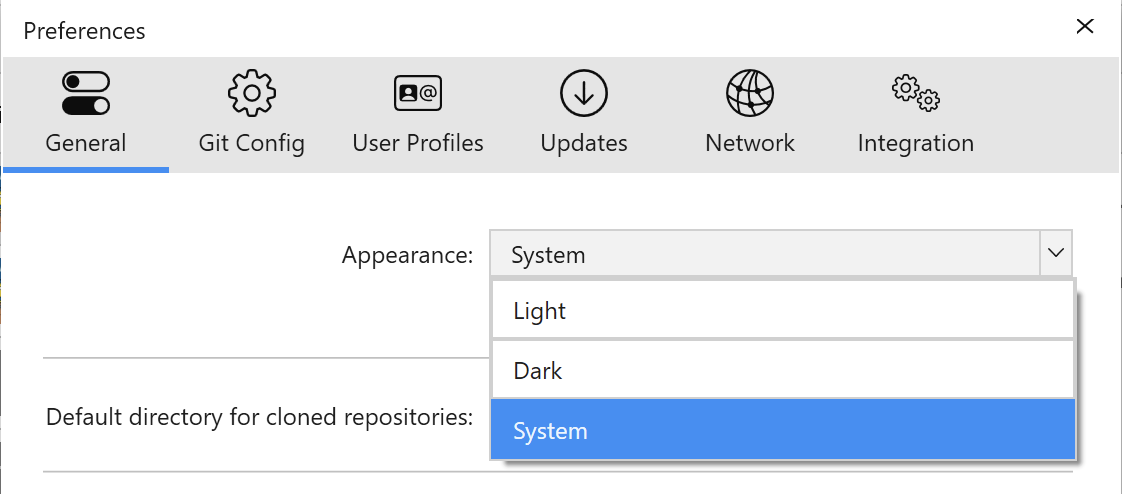The width and height of the screenshot is (1122, 494).
Task: Click the Updates download arrow icon
Action: coord(584,94)
